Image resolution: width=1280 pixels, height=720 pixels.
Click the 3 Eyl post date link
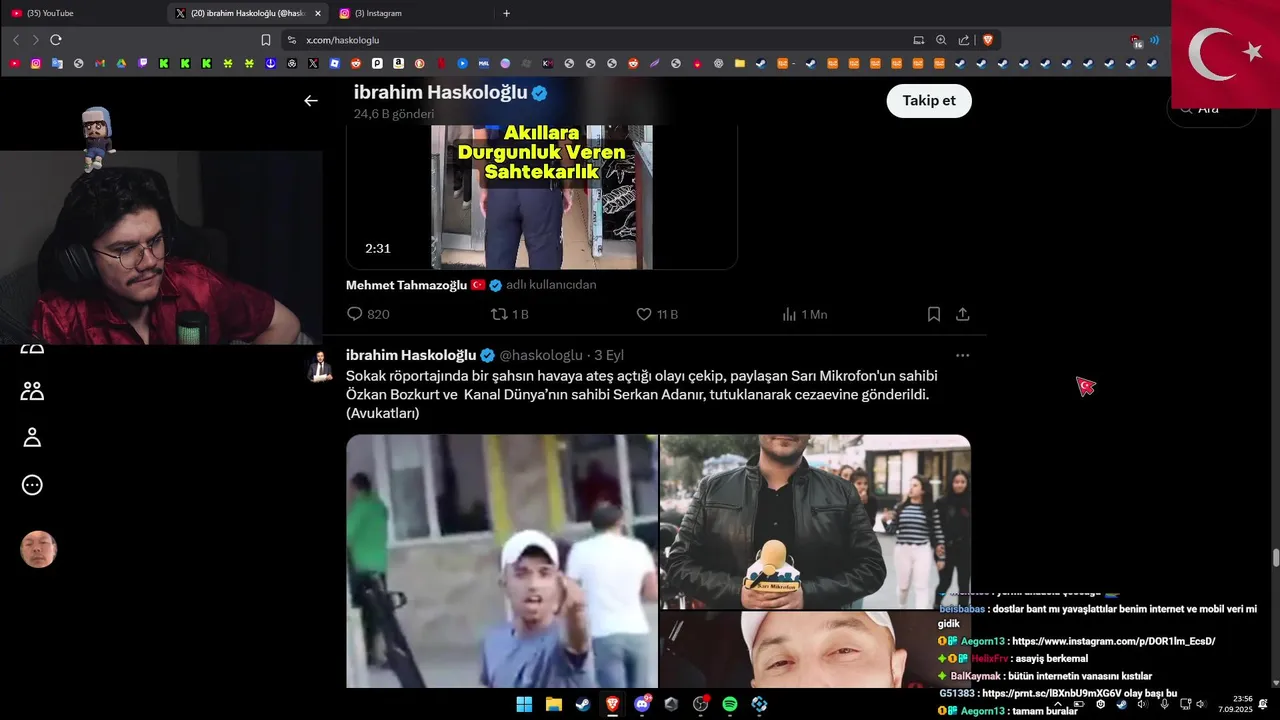[x=609, y=355]
